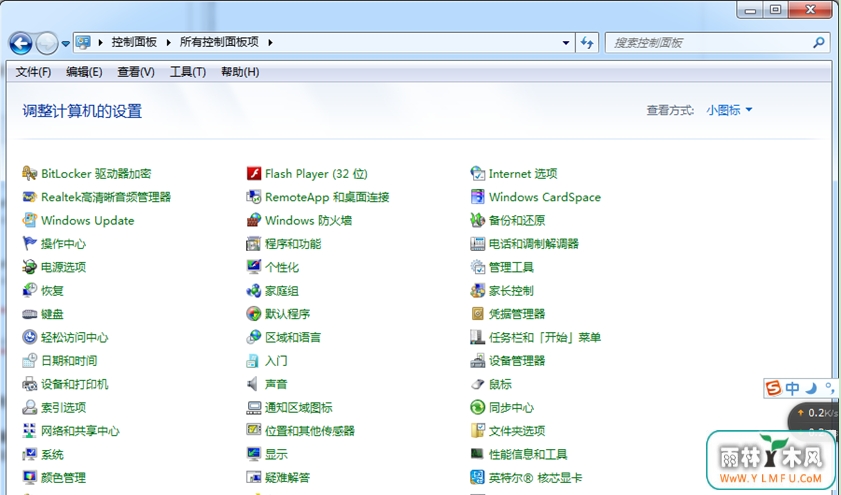This screenshot has width=841, height=495.
Task: Click 控制面板 in the breadcrumb path
Action: [x=134, y=42]
